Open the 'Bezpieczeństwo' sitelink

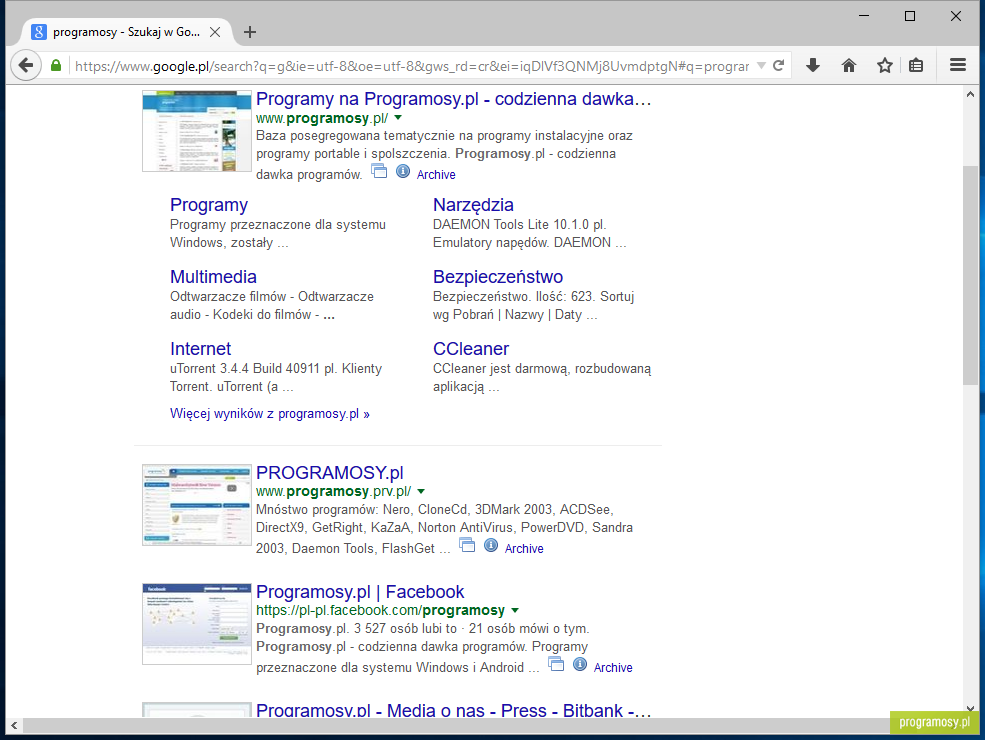pos(498,277)
